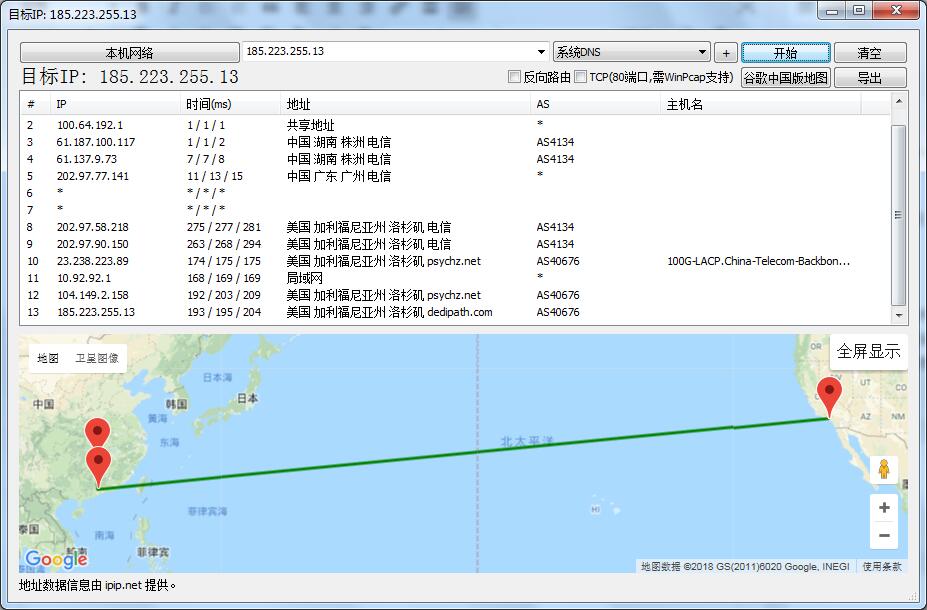Zoom in on the map

883,508
